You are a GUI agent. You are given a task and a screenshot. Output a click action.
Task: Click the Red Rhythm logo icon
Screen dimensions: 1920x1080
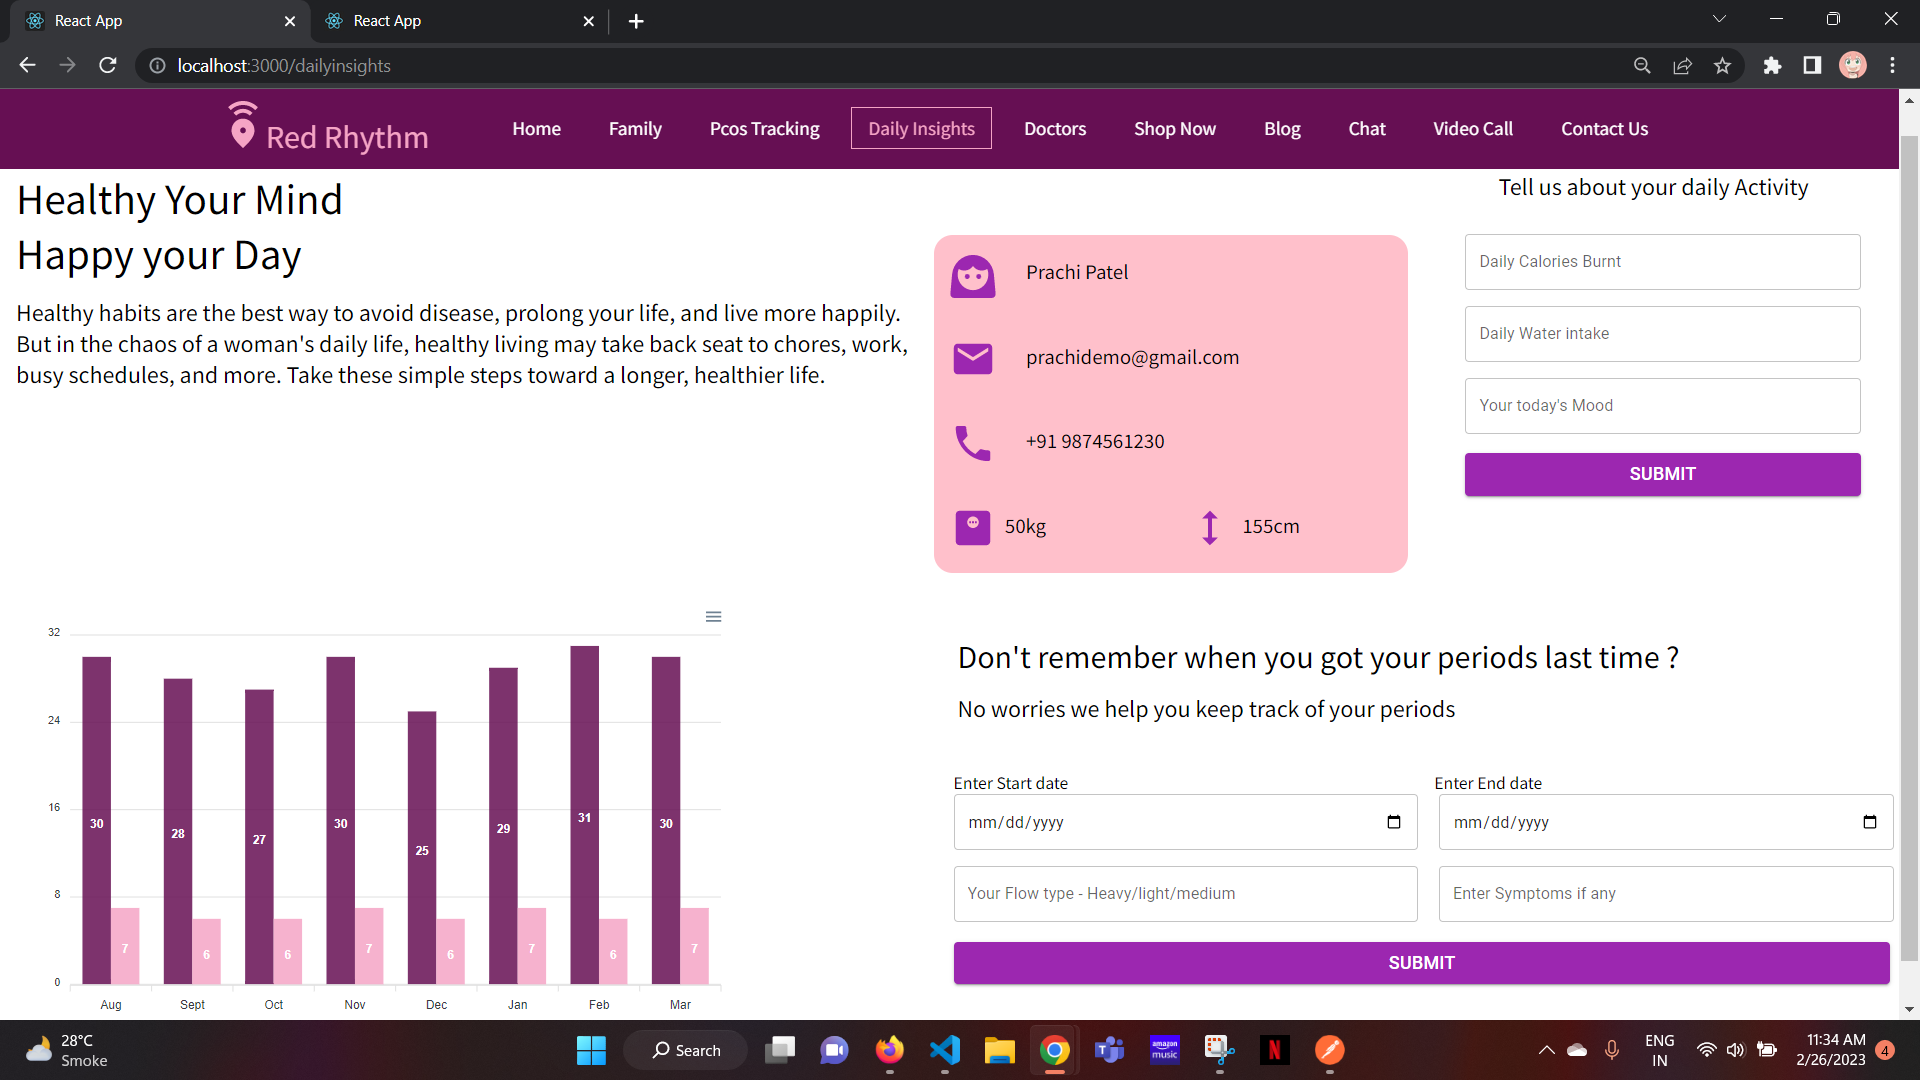(242, 126)
